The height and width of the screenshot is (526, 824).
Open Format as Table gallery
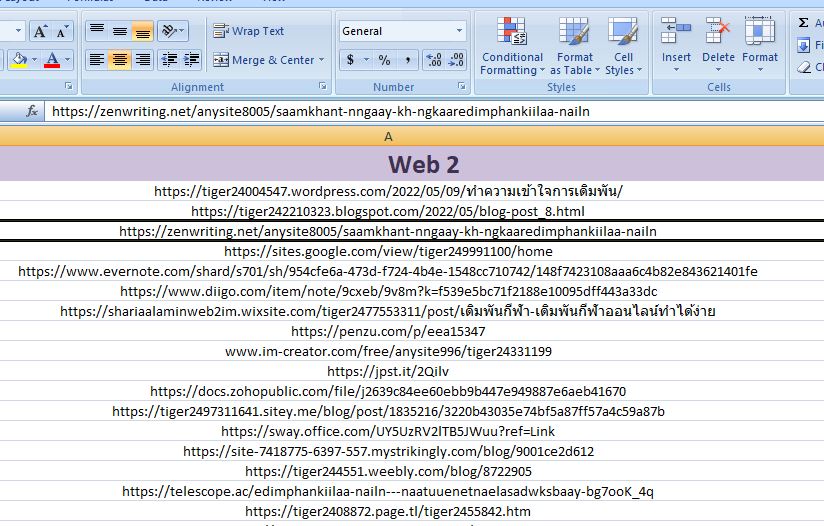(574, 46)
